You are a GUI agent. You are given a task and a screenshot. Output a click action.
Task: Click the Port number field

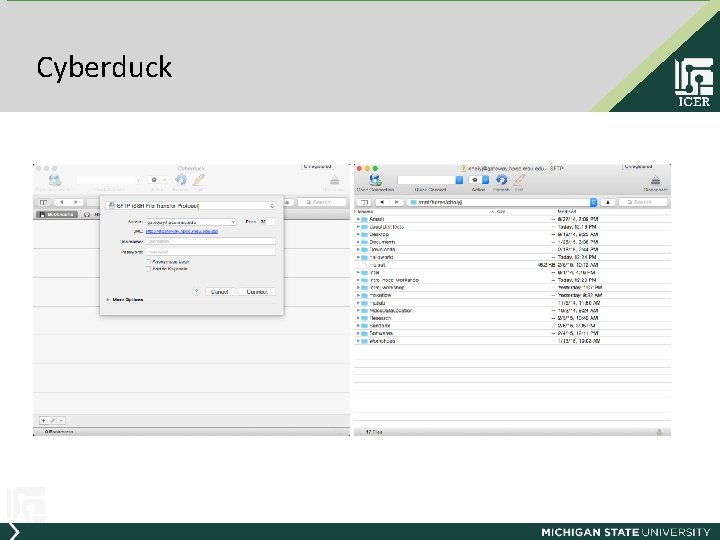[267, 222]
